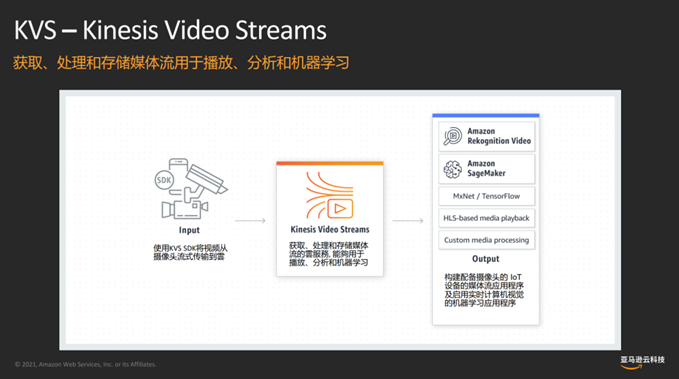This screenshot has width=679, height=379.
Task: Click the Input heading text
Action: [189, 230]
